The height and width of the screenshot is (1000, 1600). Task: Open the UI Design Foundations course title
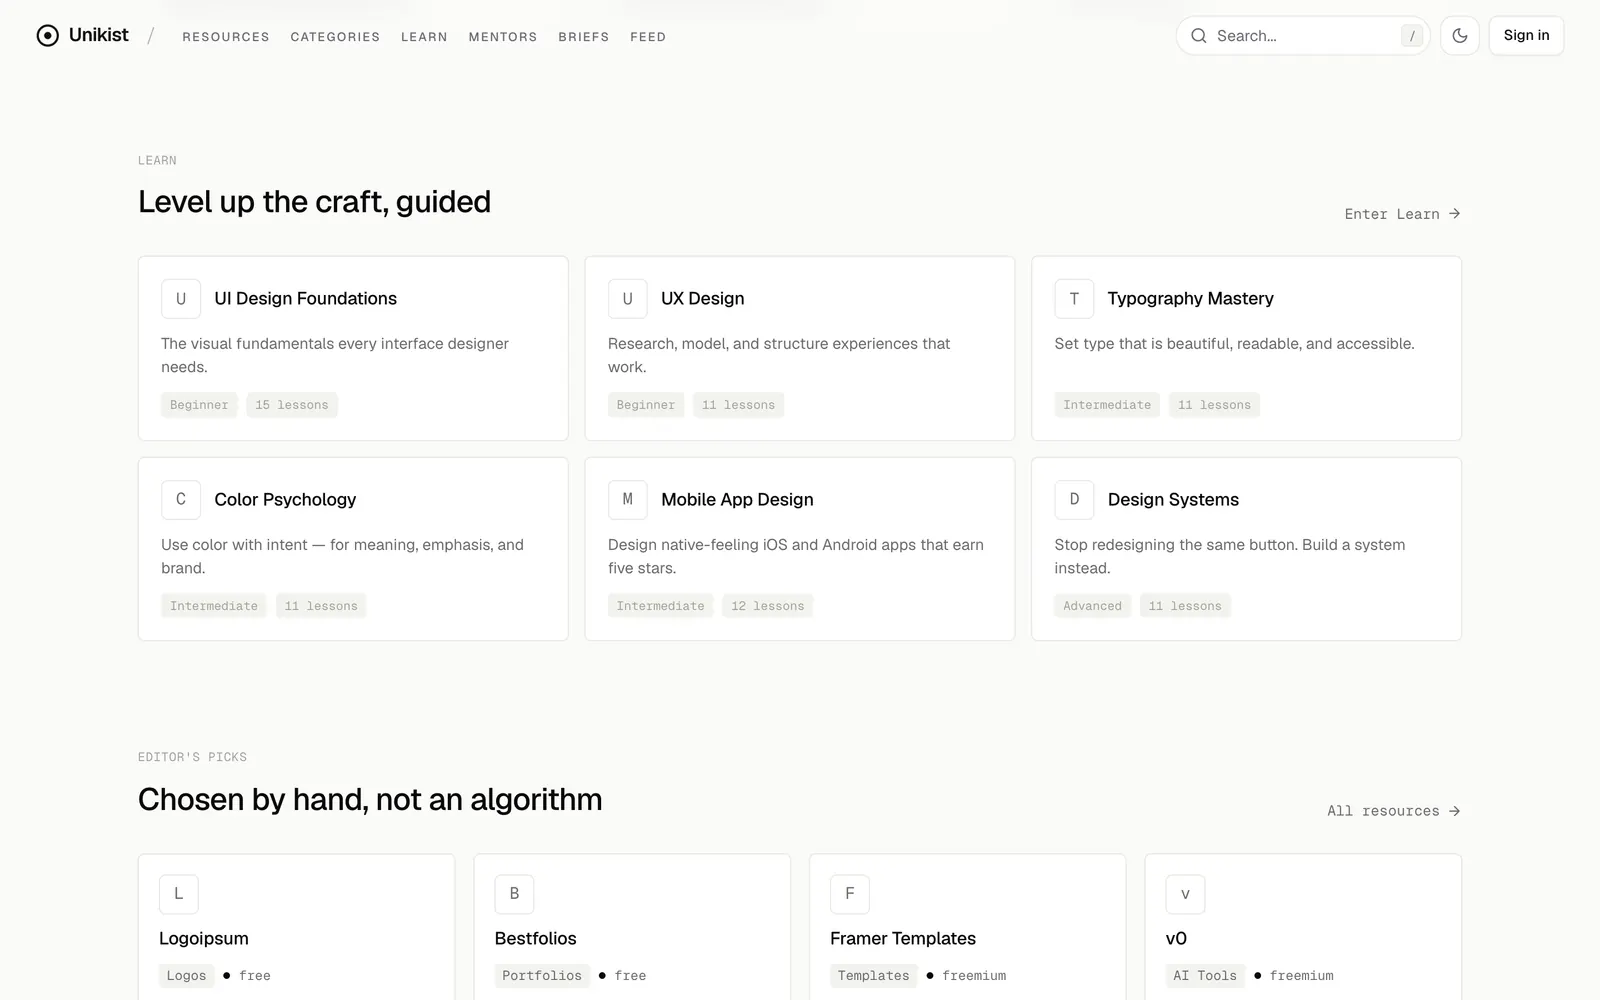[x=305, y=299]
